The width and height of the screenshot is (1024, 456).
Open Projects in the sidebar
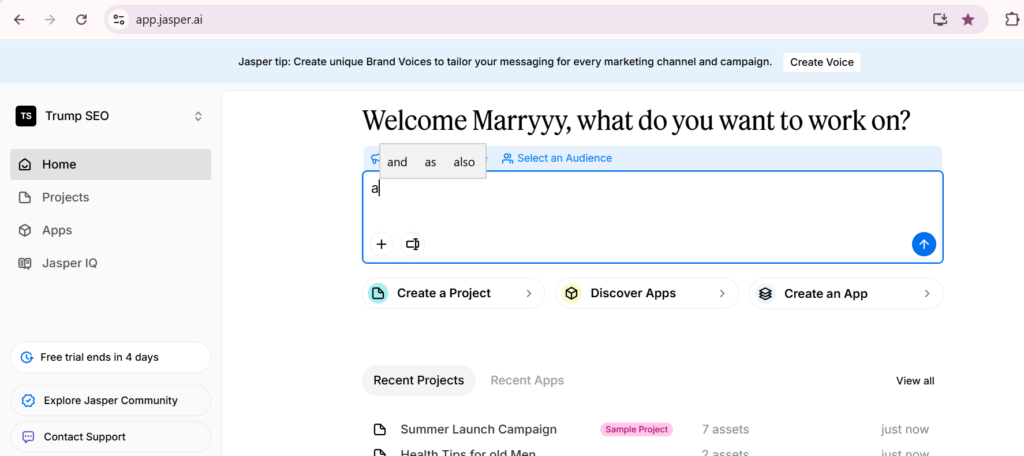click(x=65, y=197)
